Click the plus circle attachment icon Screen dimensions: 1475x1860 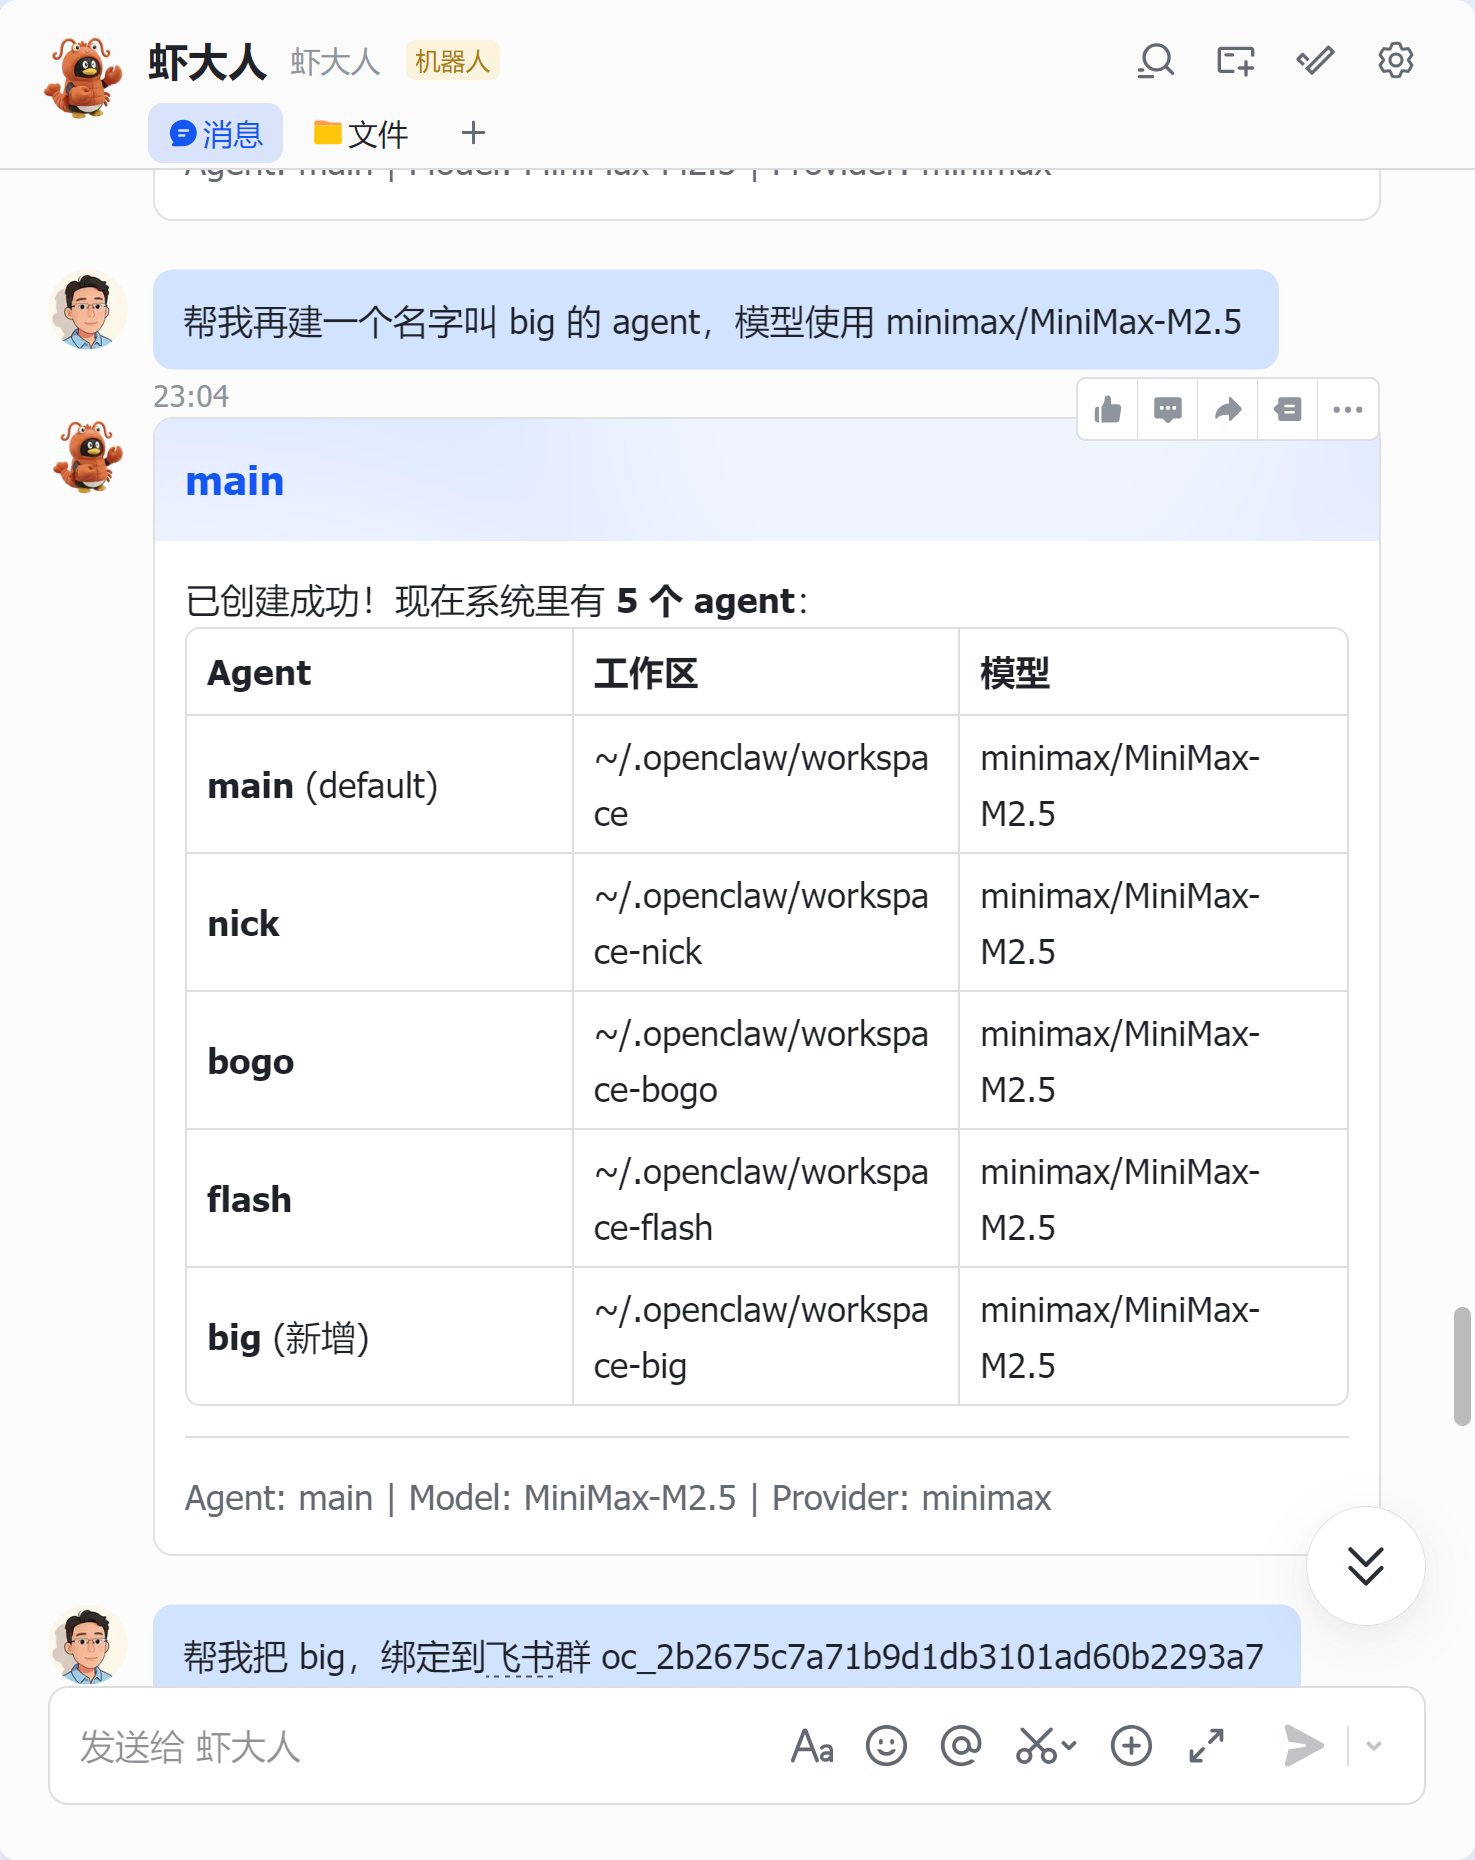coord(1131,1746)
